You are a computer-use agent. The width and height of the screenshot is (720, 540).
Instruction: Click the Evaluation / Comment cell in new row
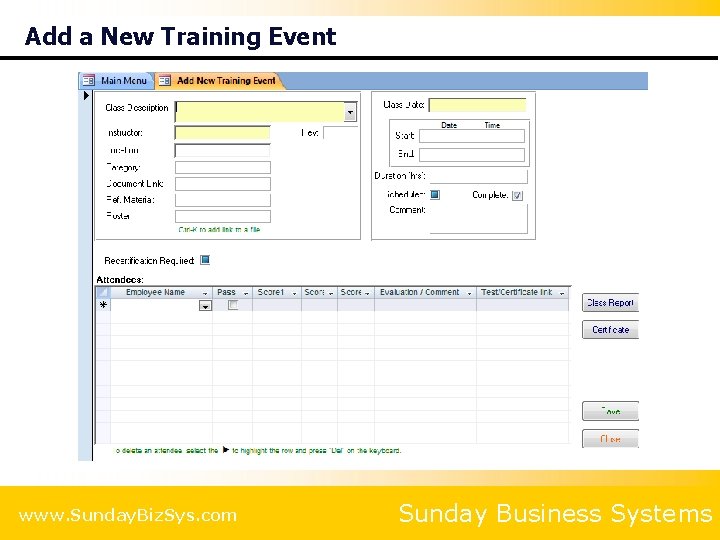click(x=425, y=305)
